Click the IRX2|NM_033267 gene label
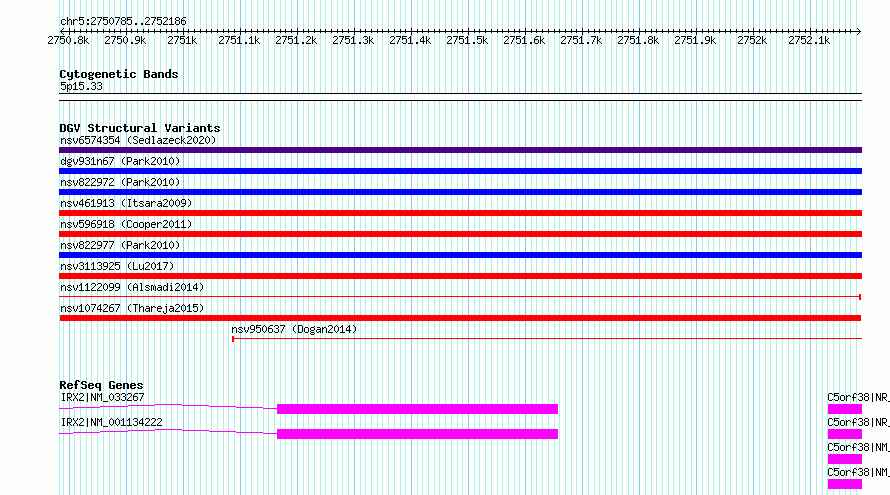Viewport: 890px width, 495px height. (x=102, y=397)
